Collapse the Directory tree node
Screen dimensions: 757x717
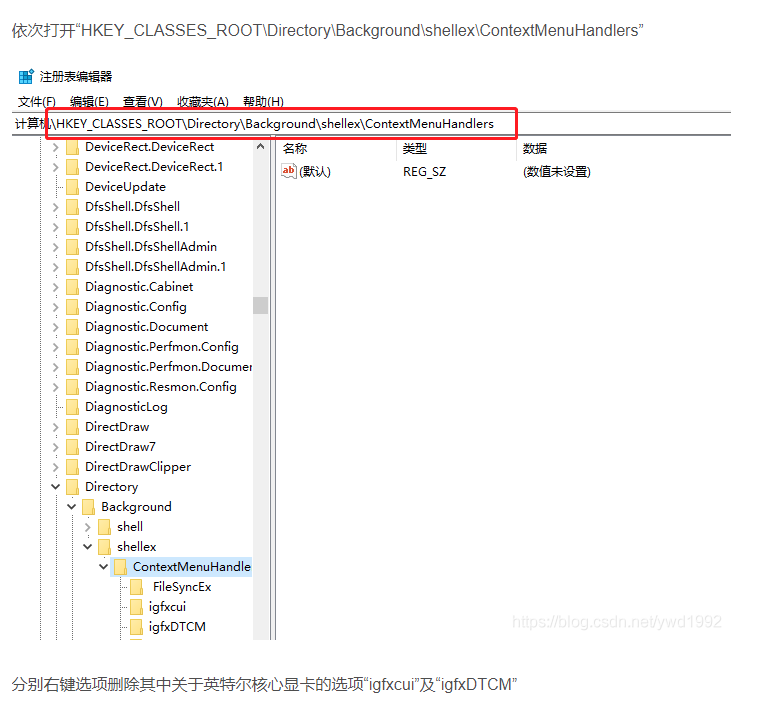55,487
